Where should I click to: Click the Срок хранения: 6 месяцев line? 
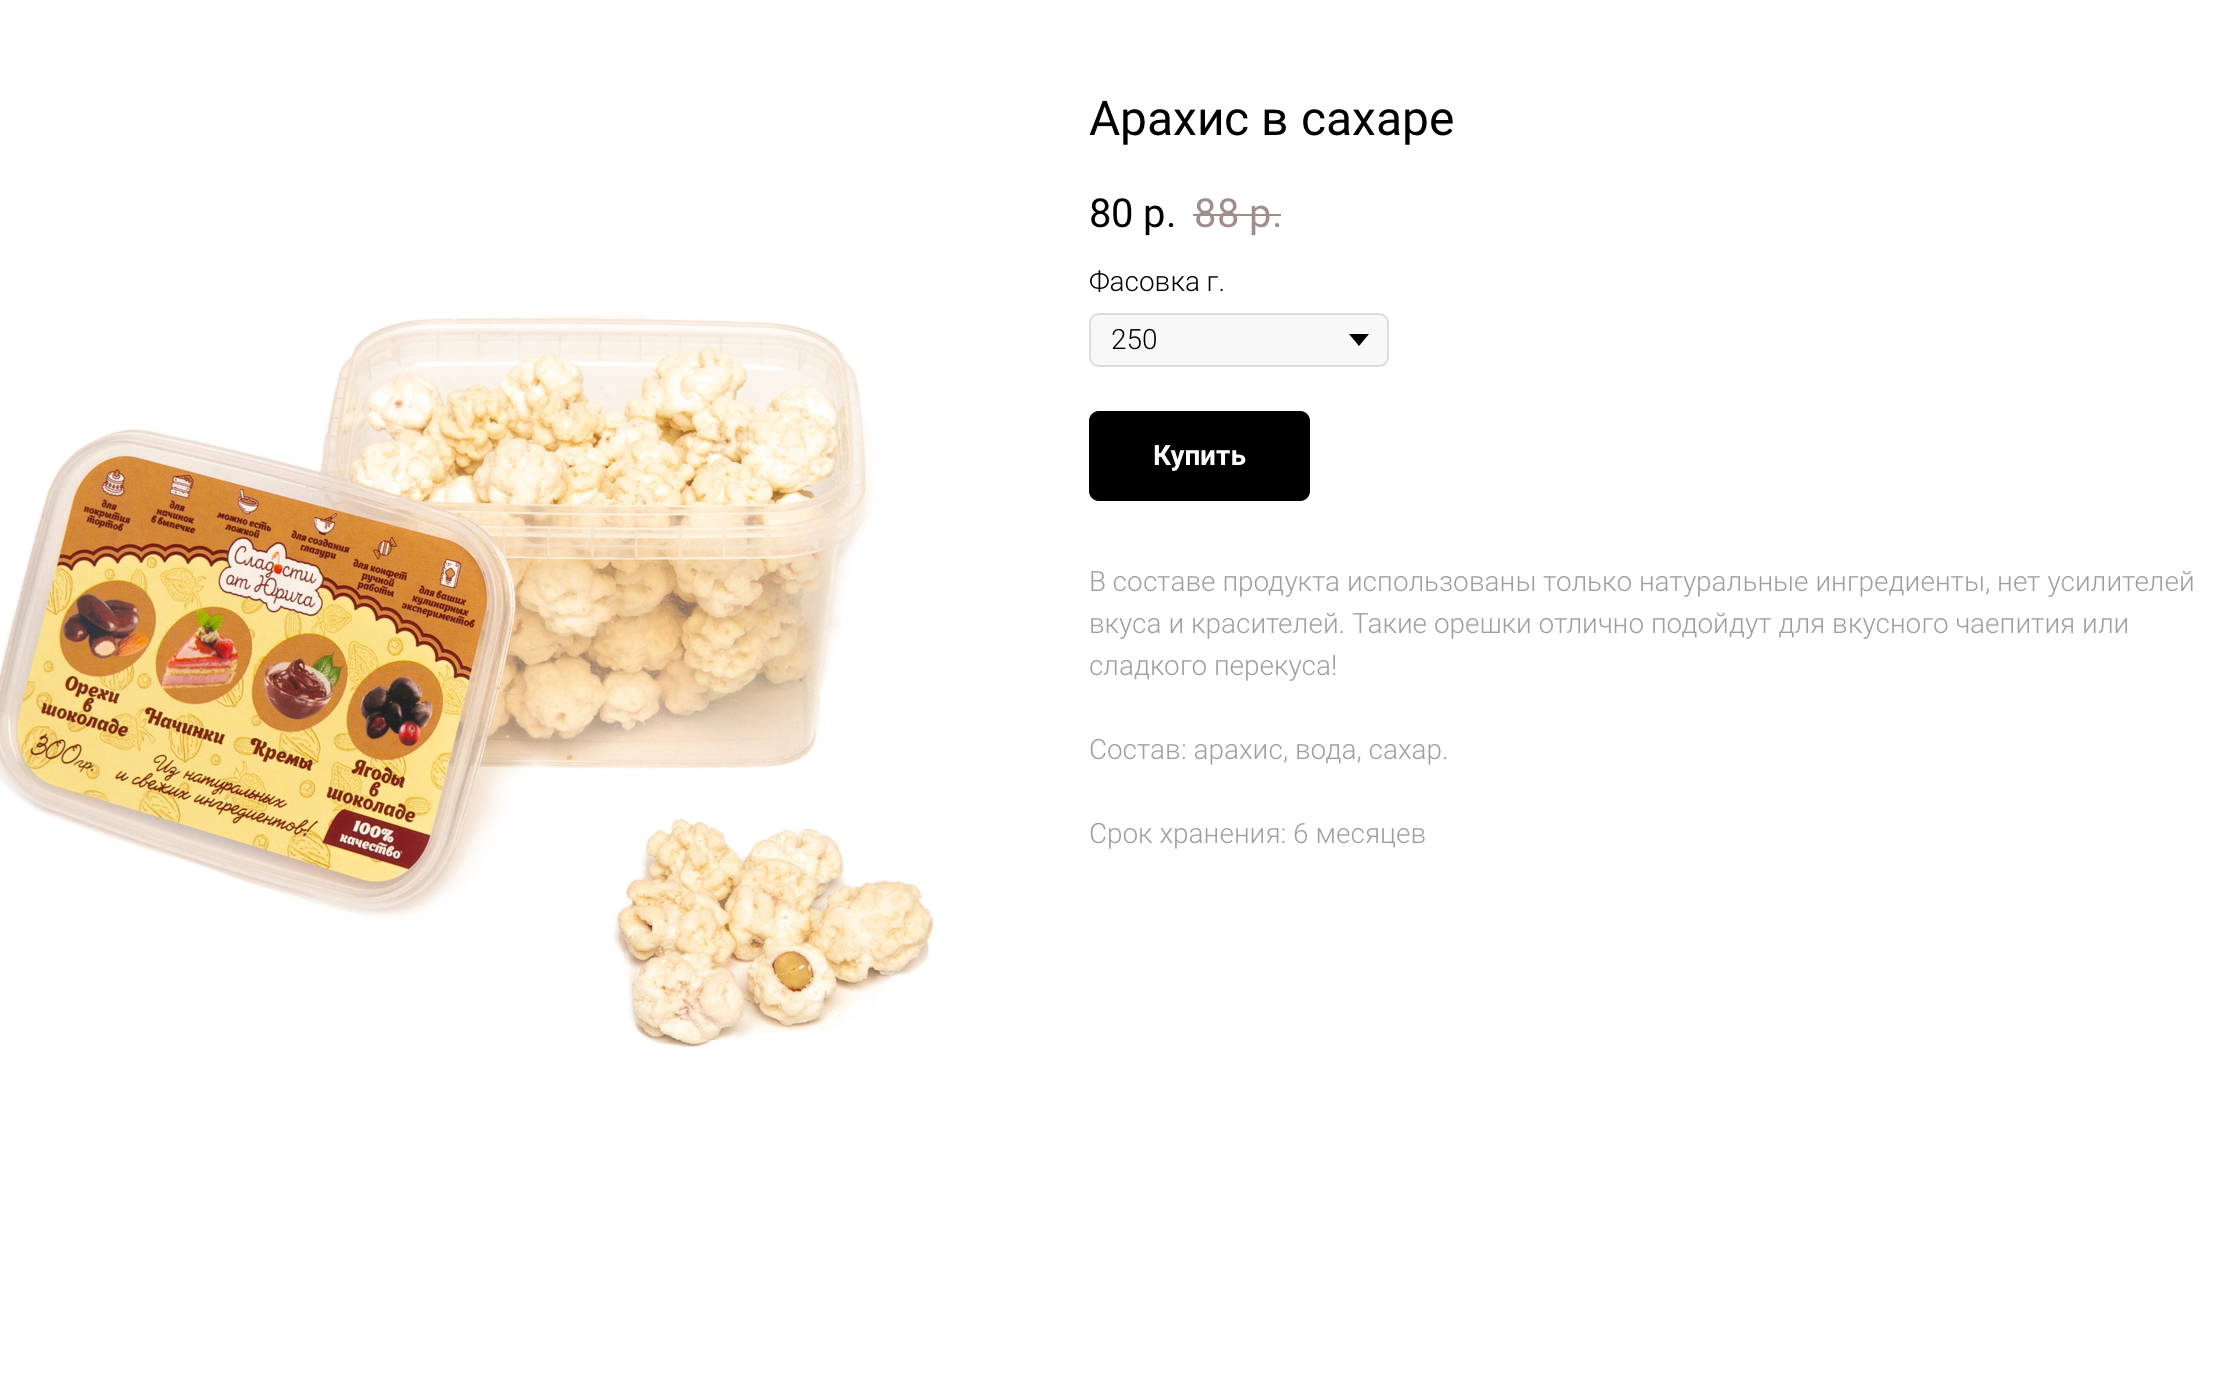coord(1257,834)
